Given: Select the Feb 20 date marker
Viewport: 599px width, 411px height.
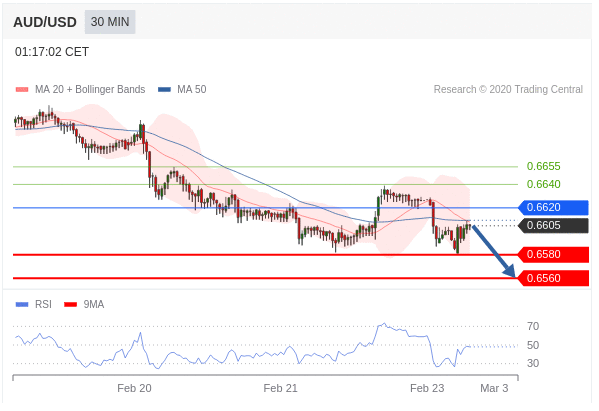Looking at the screenshot, I should click(134, 388).
